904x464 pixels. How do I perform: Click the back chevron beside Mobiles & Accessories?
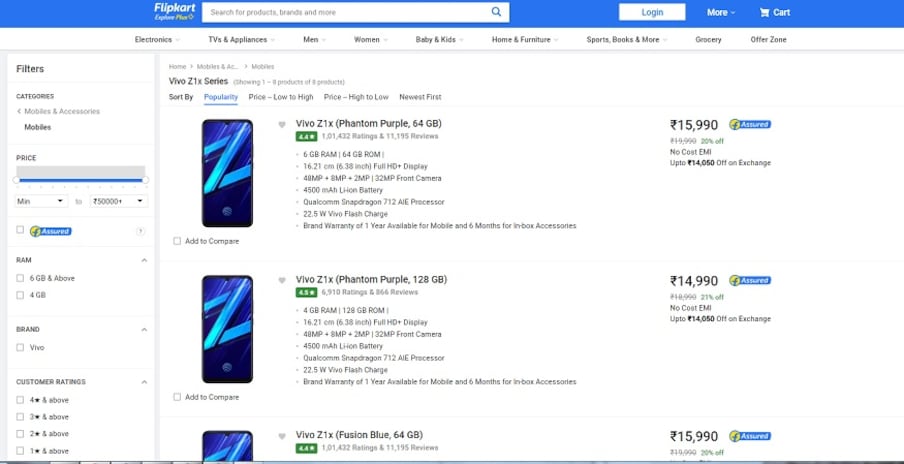tap(19, 111)
